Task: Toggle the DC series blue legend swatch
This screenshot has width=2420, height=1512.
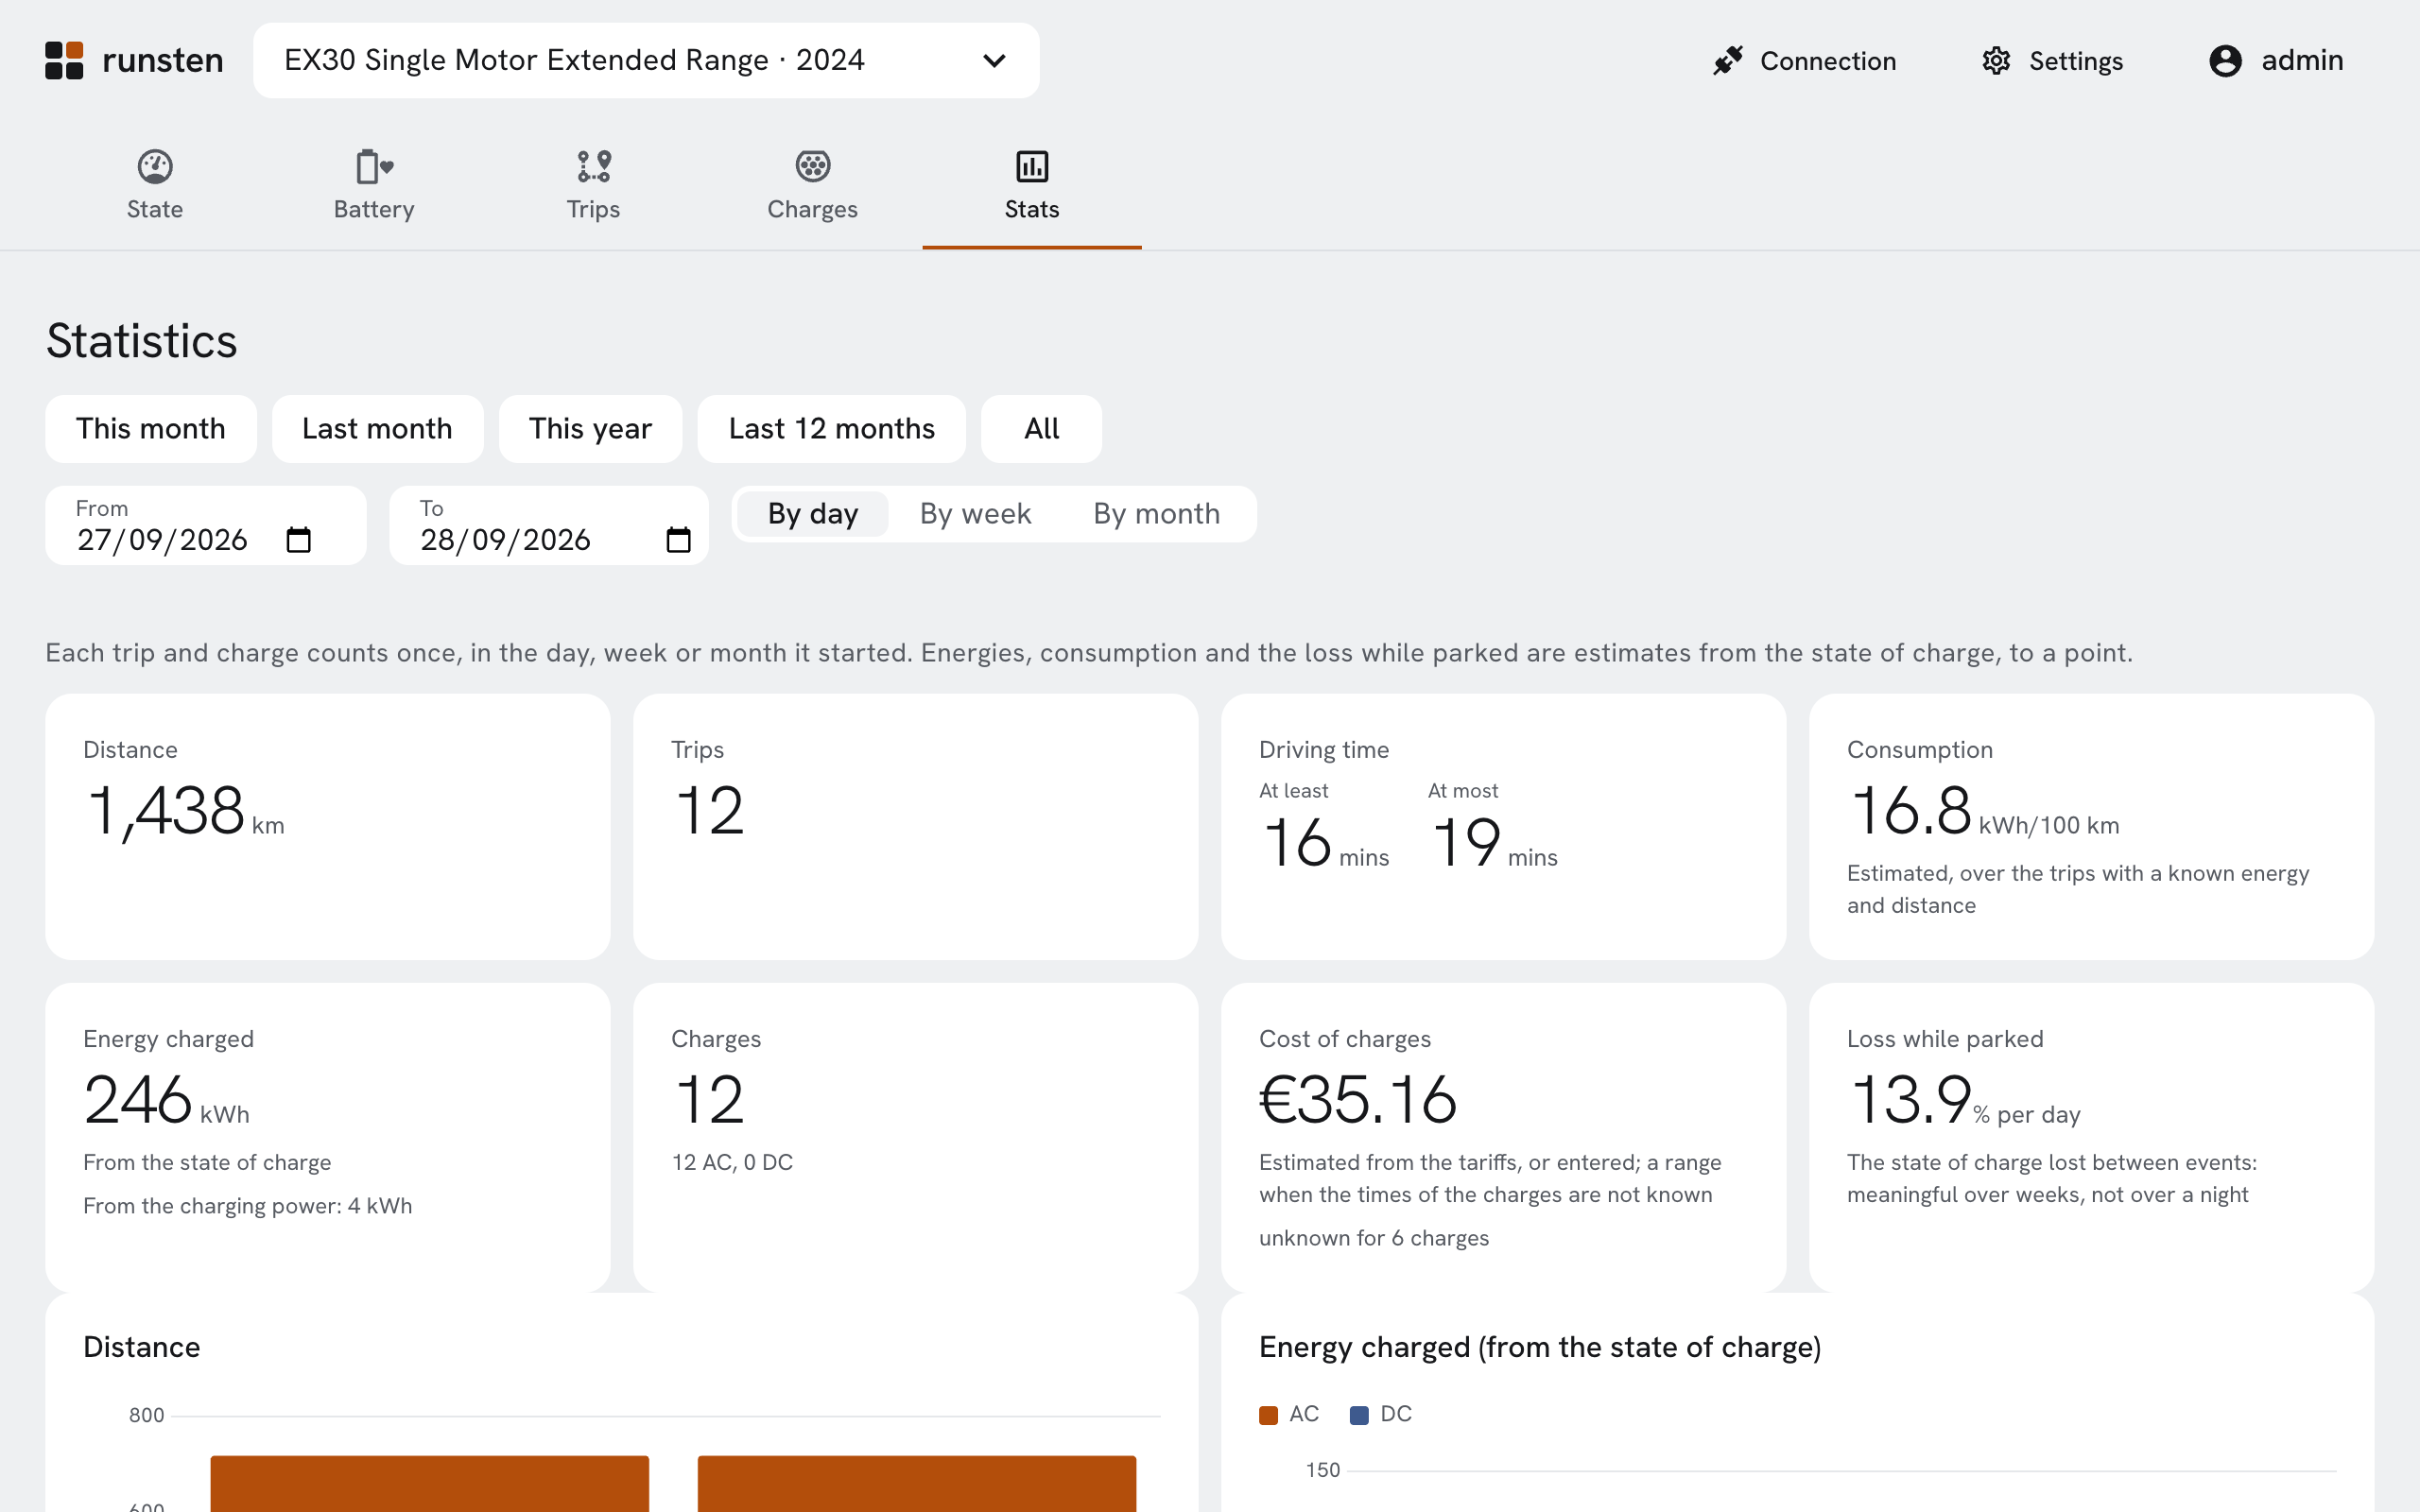Action: pos(1359,1415)
